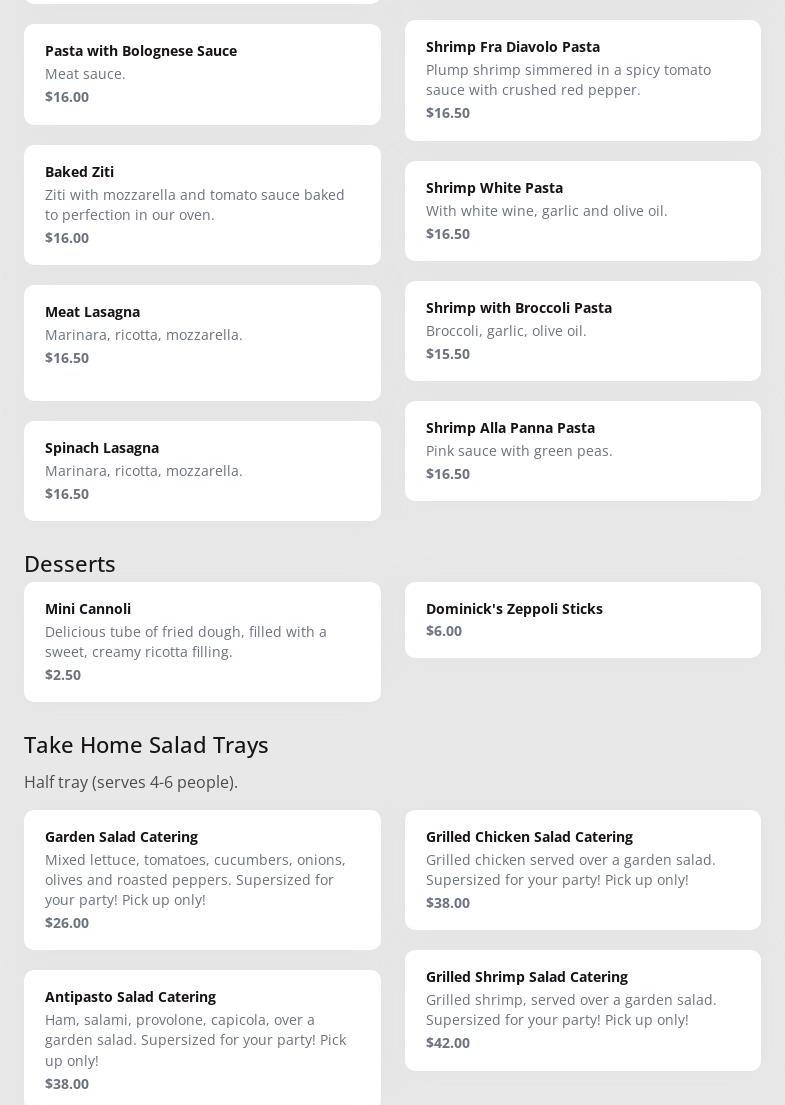785x1105 pixels.
Task: Click the half tray serving size note
Action: coord(131,782)
